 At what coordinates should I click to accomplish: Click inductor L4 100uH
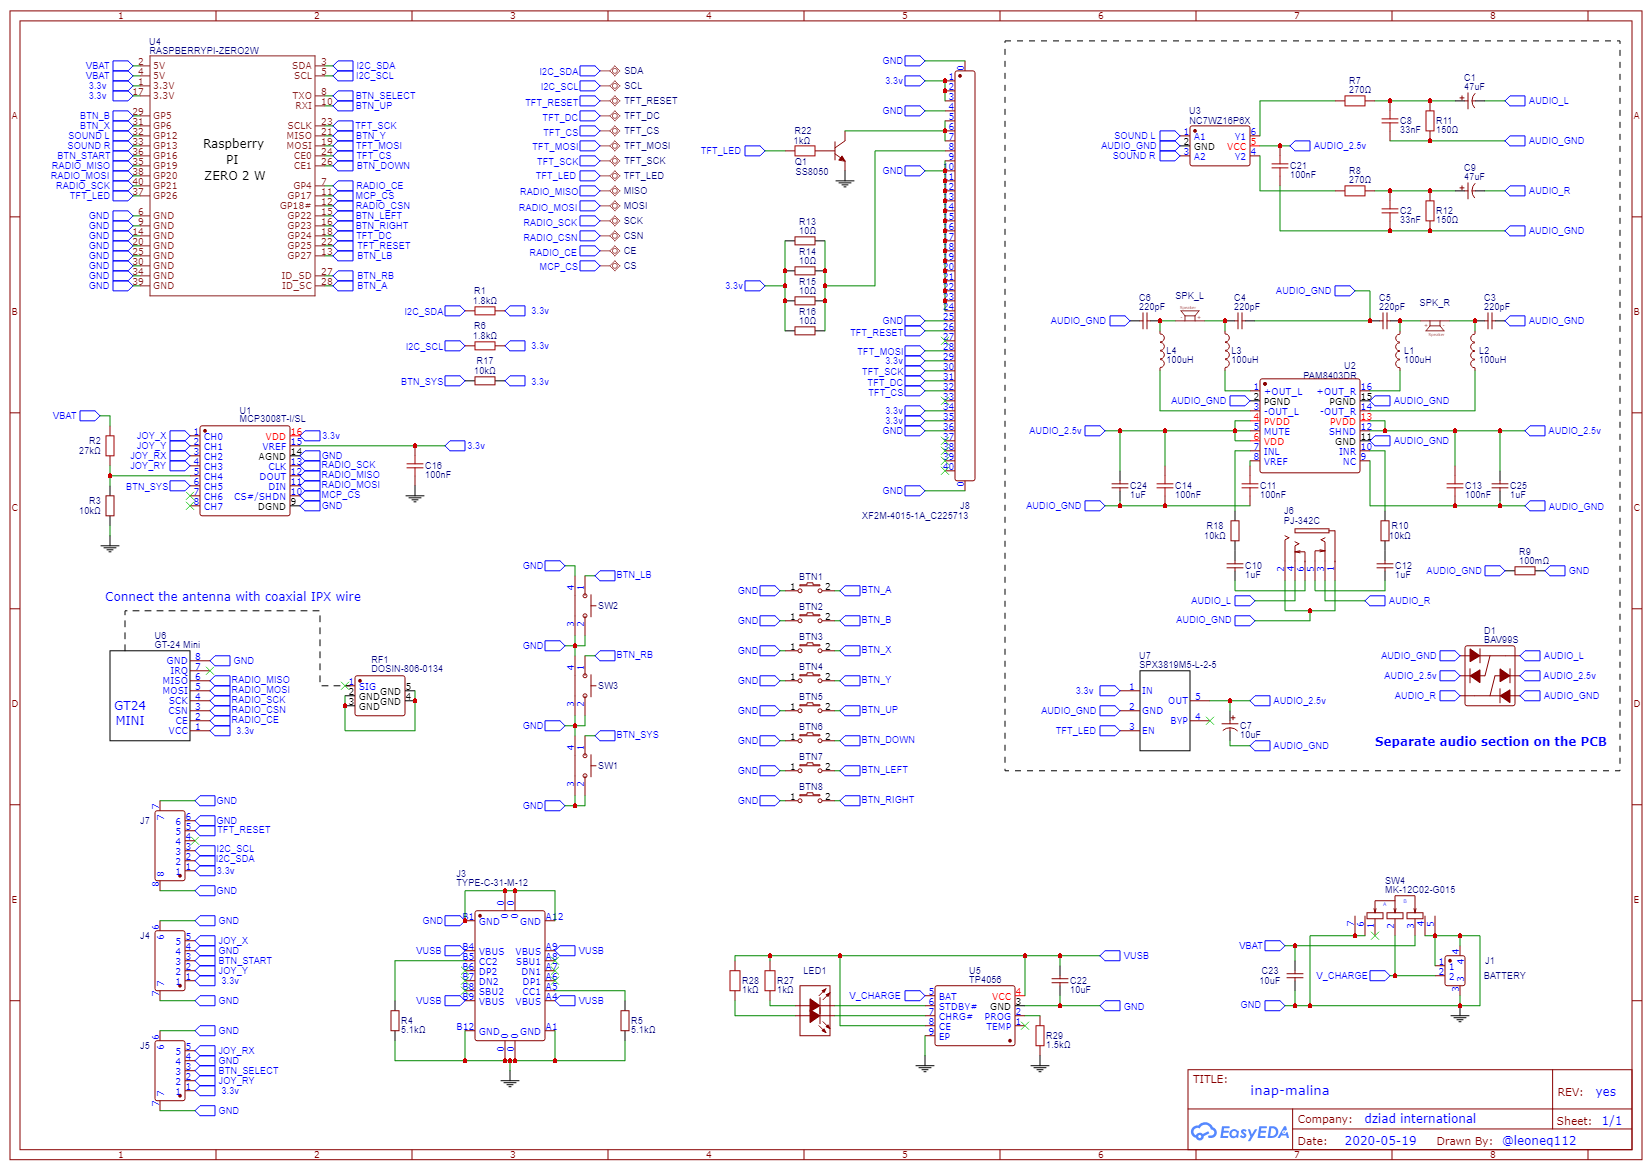point(1163,352)
